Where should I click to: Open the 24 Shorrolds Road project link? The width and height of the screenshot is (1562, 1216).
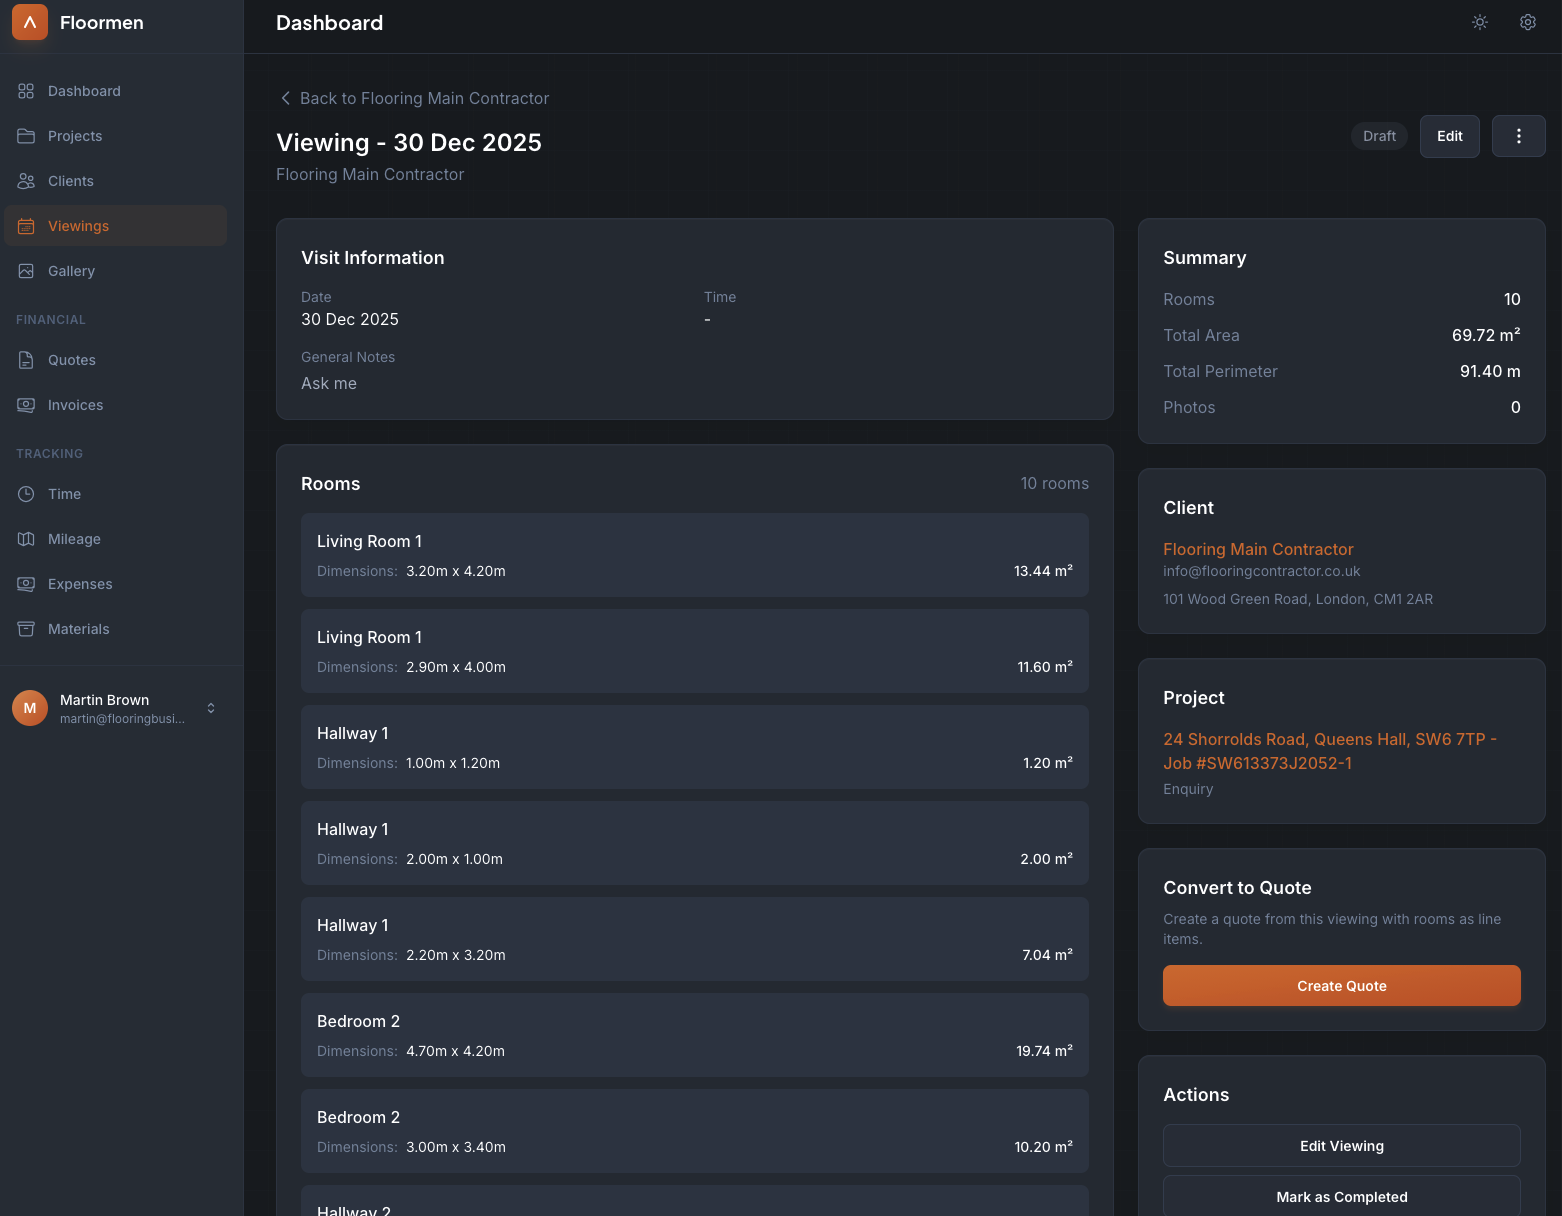coord(1329,750)
